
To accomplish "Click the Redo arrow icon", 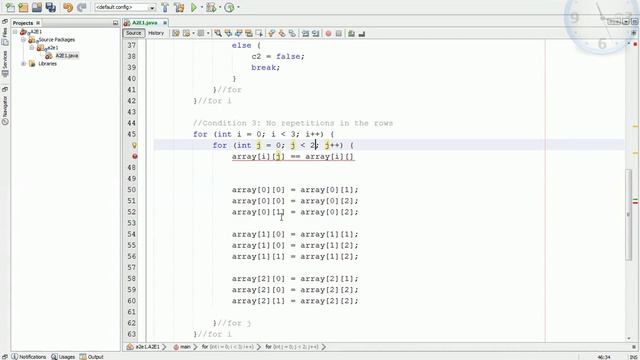I will (82, 7).
